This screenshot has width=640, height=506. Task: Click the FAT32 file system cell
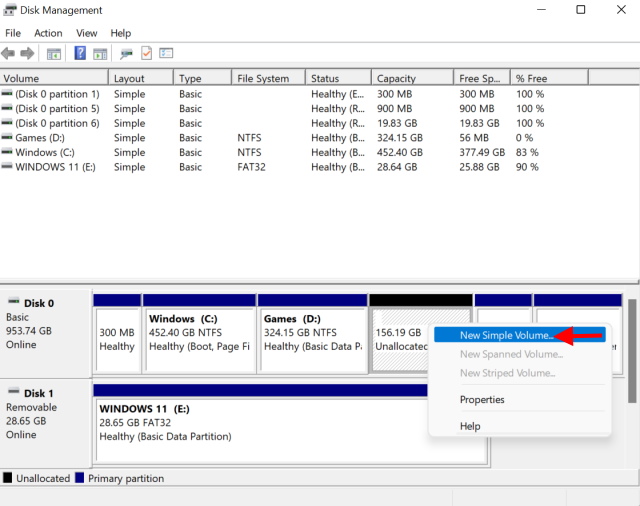(251, 167)
